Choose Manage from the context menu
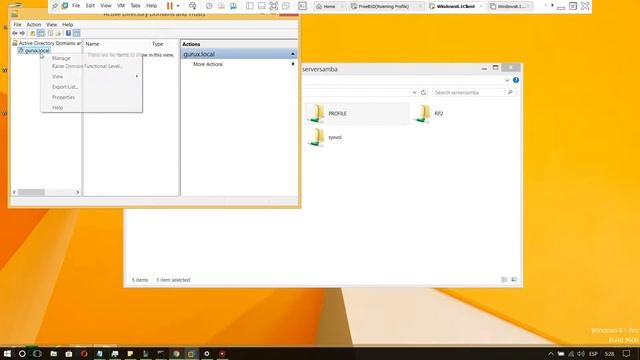Image resolution: width=640 pixels, height=360 pixels. click(61, 58)
